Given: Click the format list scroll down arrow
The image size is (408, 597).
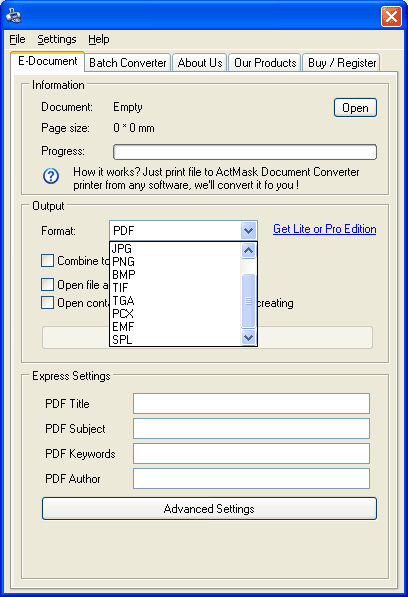Looking at the screenshot, I should pos(249,337).
